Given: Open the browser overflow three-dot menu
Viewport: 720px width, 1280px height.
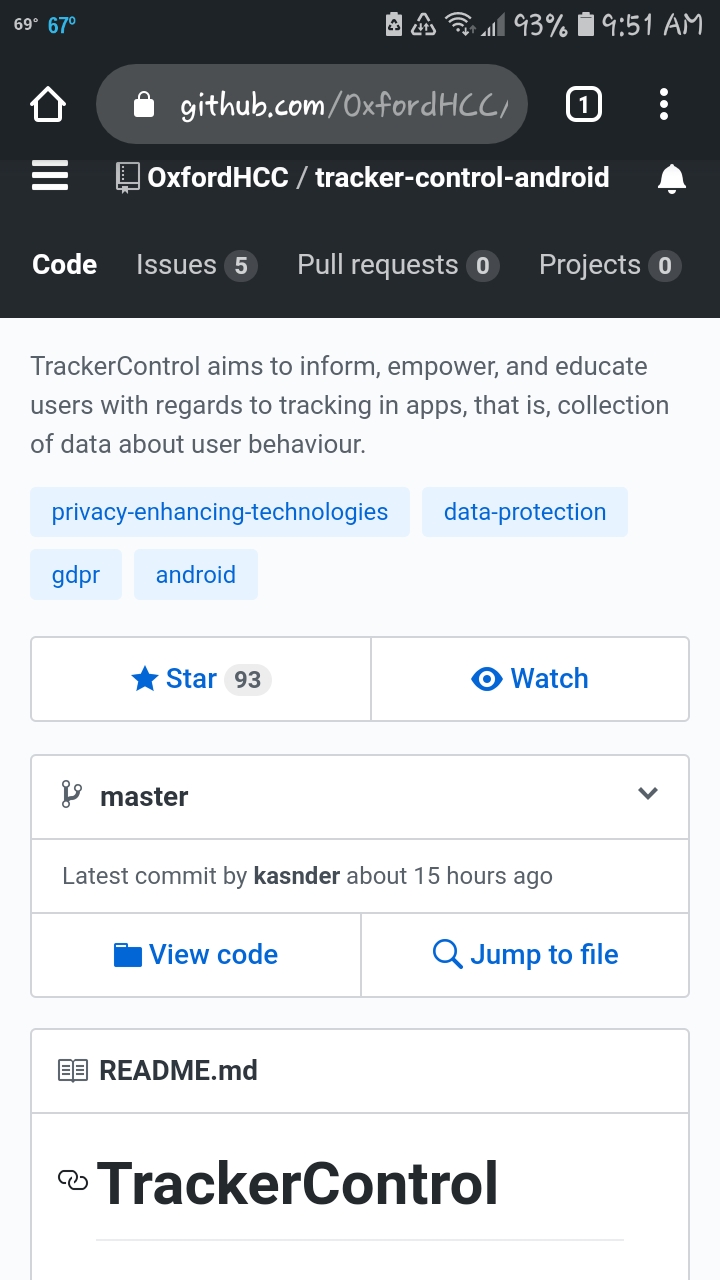Looking at the screenshot, I should click(663, 103).
